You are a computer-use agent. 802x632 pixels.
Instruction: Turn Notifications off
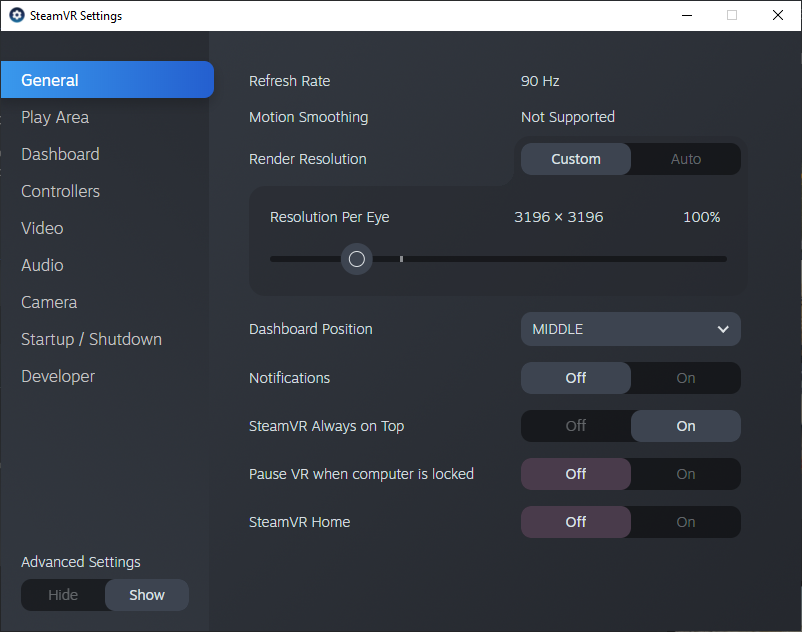point(576,378)
